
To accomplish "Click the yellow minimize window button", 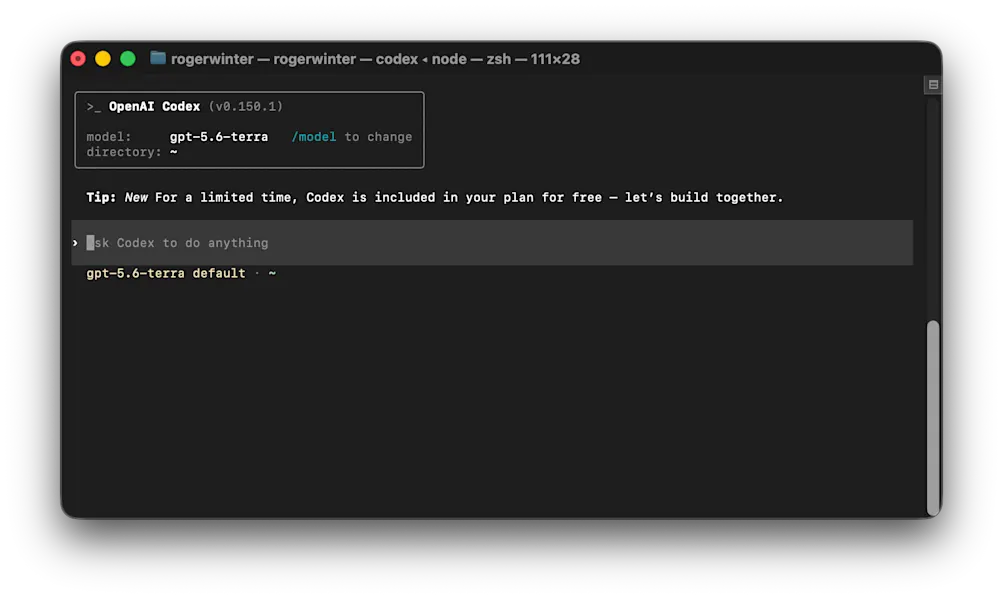I will [x=103, y=59].
